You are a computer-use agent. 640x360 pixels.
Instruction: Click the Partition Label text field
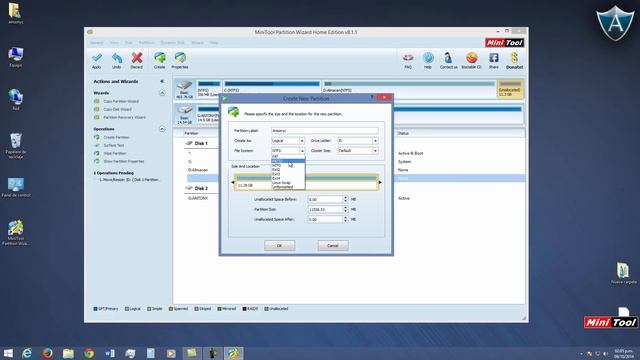point(324,131)
